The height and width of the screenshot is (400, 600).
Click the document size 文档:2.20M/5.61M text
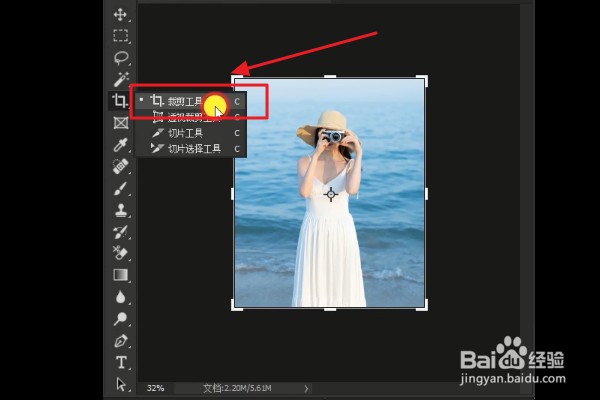[237, 388]
